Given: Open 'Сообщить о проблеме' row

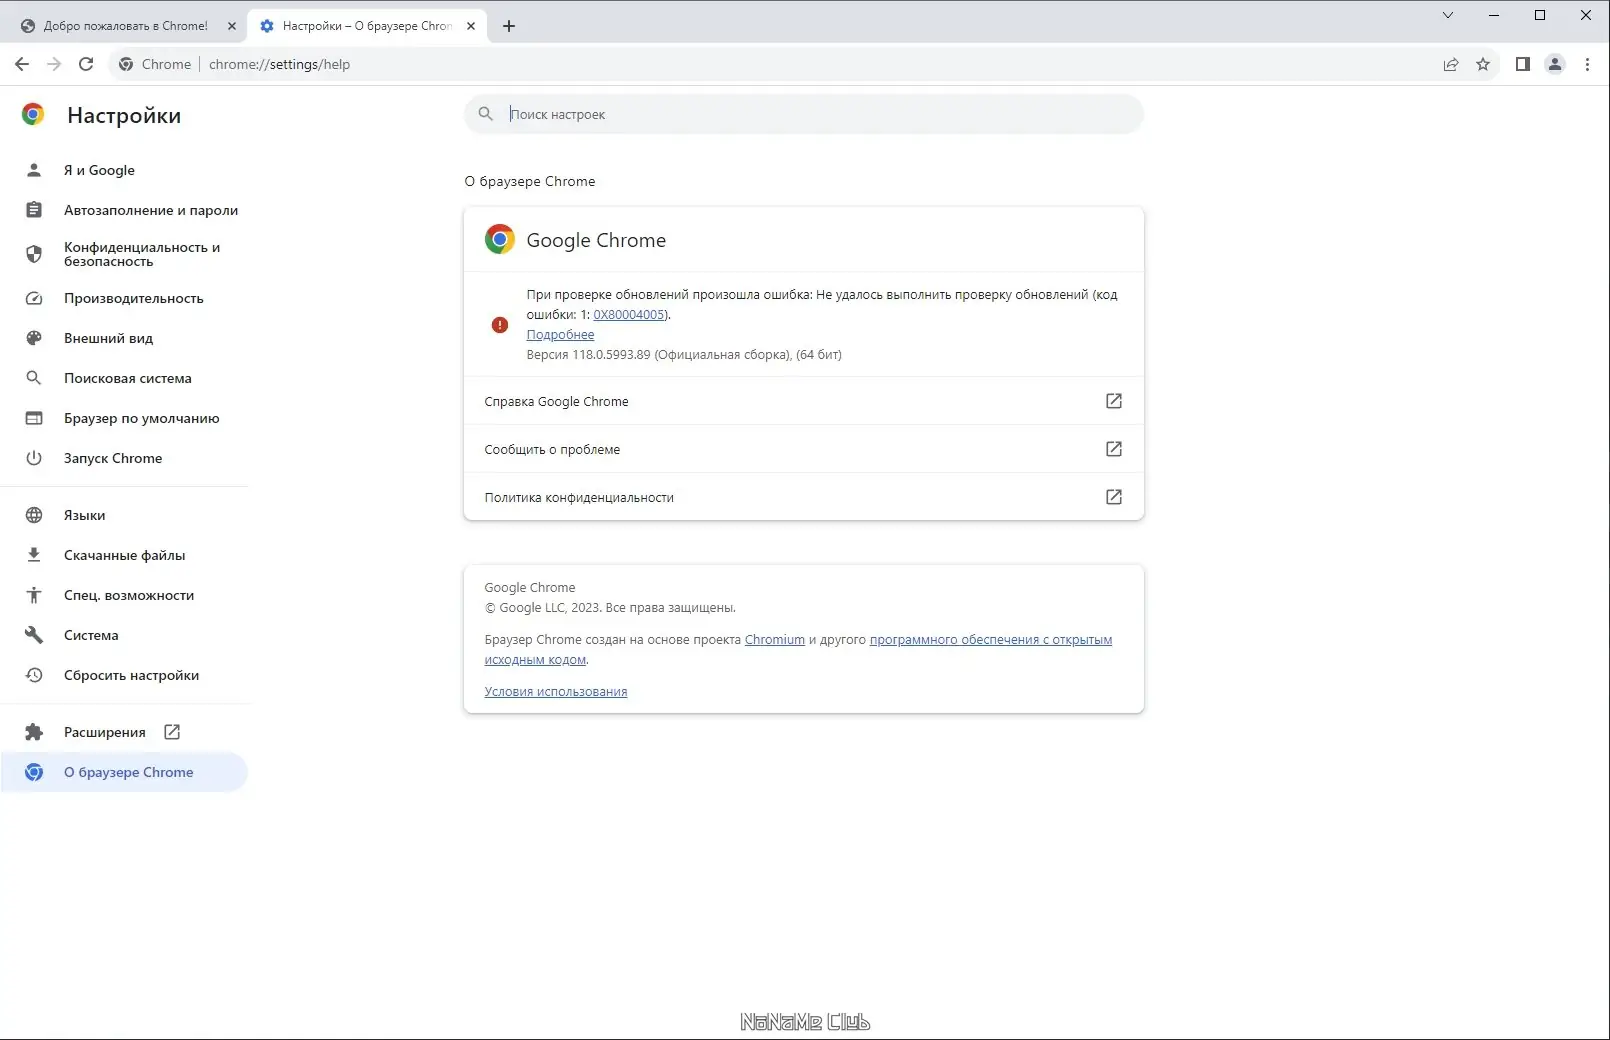Looking at the screenshot, I should pos(803,449).
